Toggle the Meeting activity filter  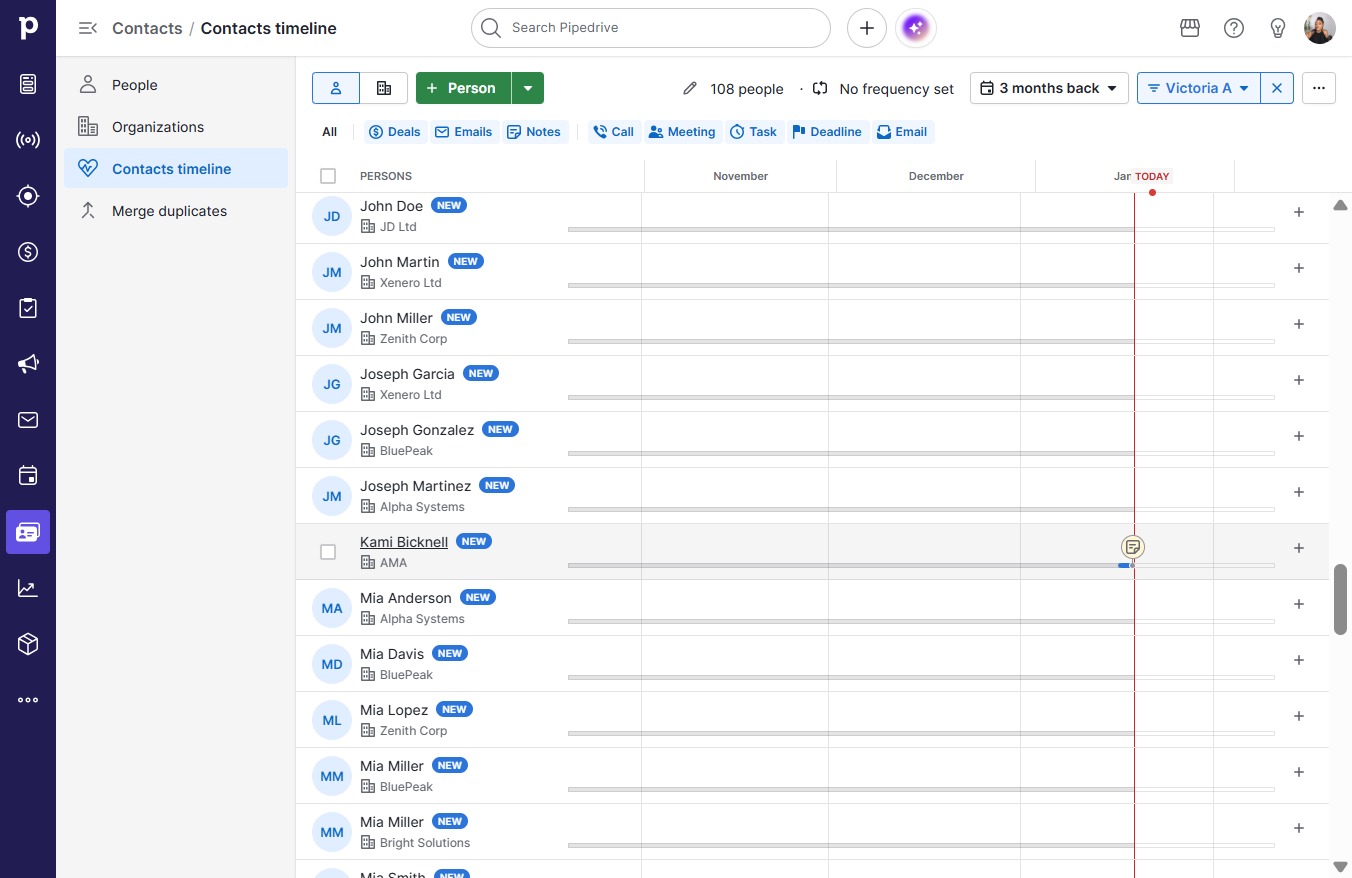(682, 132)
